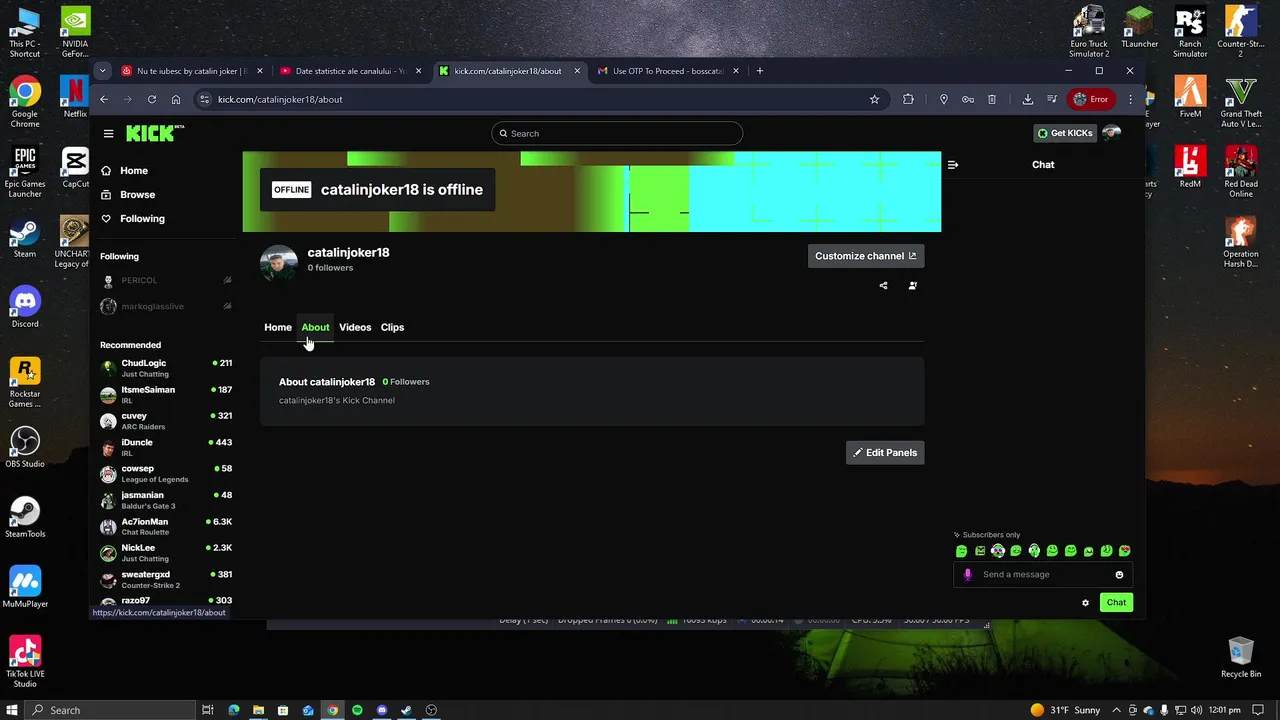Open Discord from the taskbar
The image size is (1280, 720).
tap(382, 710)
